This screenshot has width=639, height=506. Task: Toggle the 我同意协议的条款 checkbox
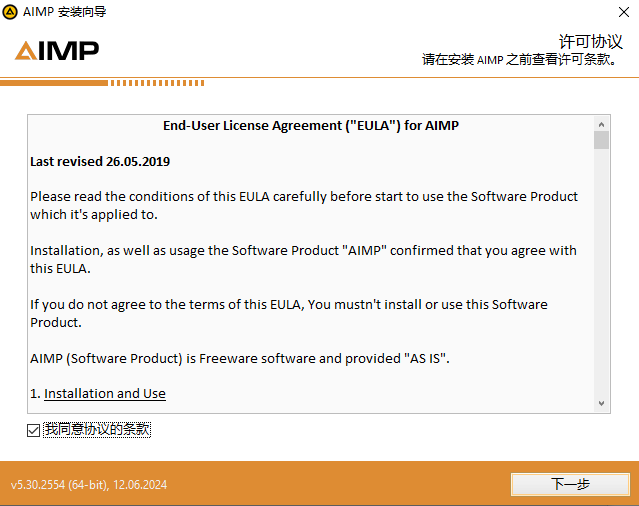coord(35,430)
